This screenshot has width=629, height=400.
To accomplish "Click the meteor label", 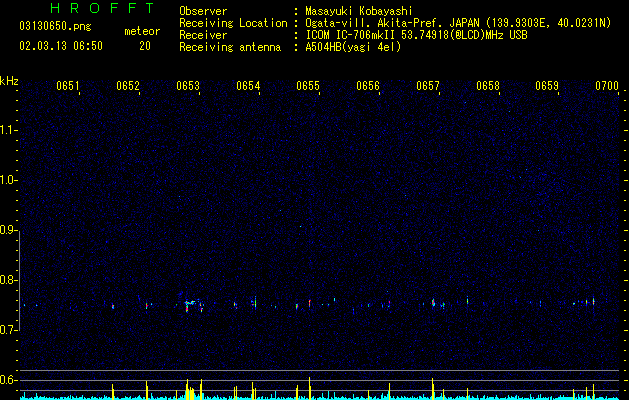I will pos(142,31).
